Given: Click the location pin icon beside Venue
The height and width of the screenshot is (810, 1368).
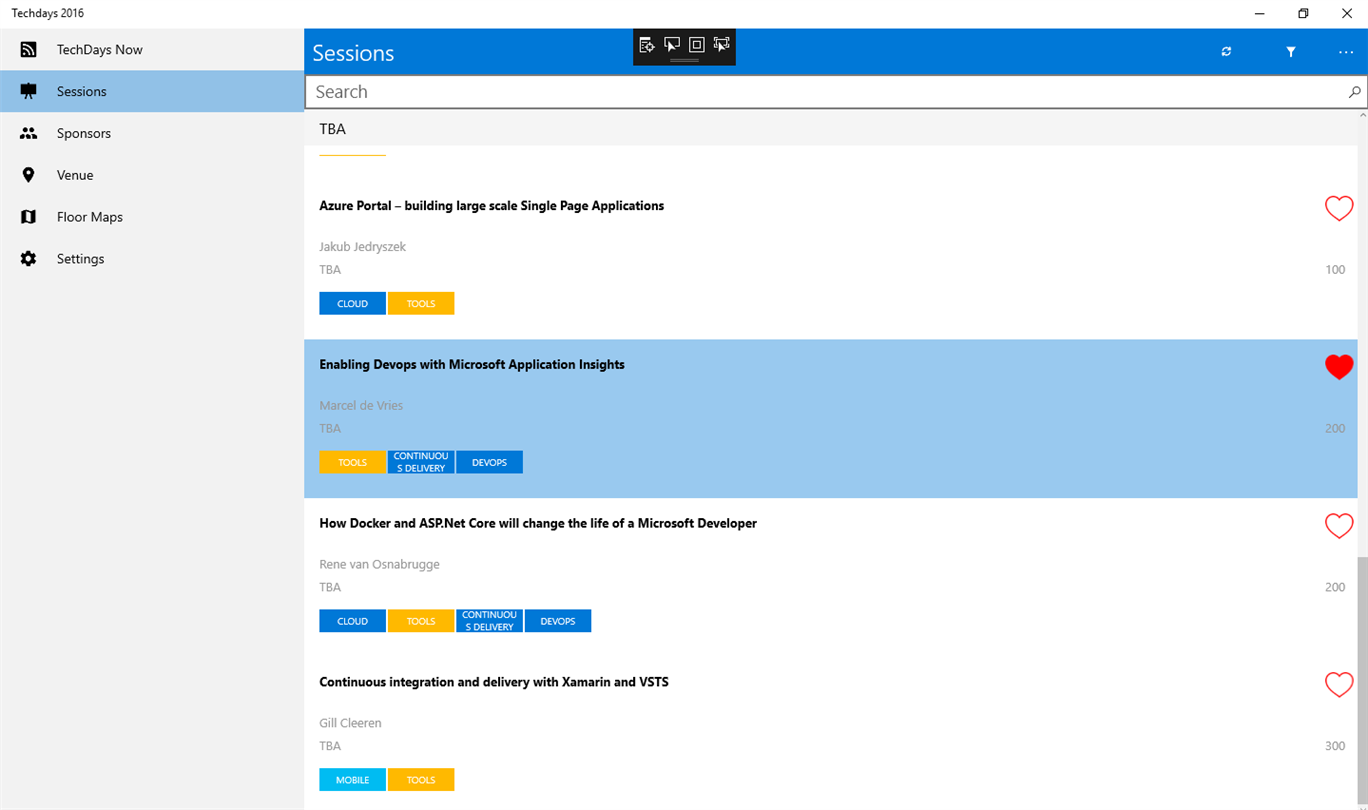Looking at the screenshot, I should (x=28, y=175).
